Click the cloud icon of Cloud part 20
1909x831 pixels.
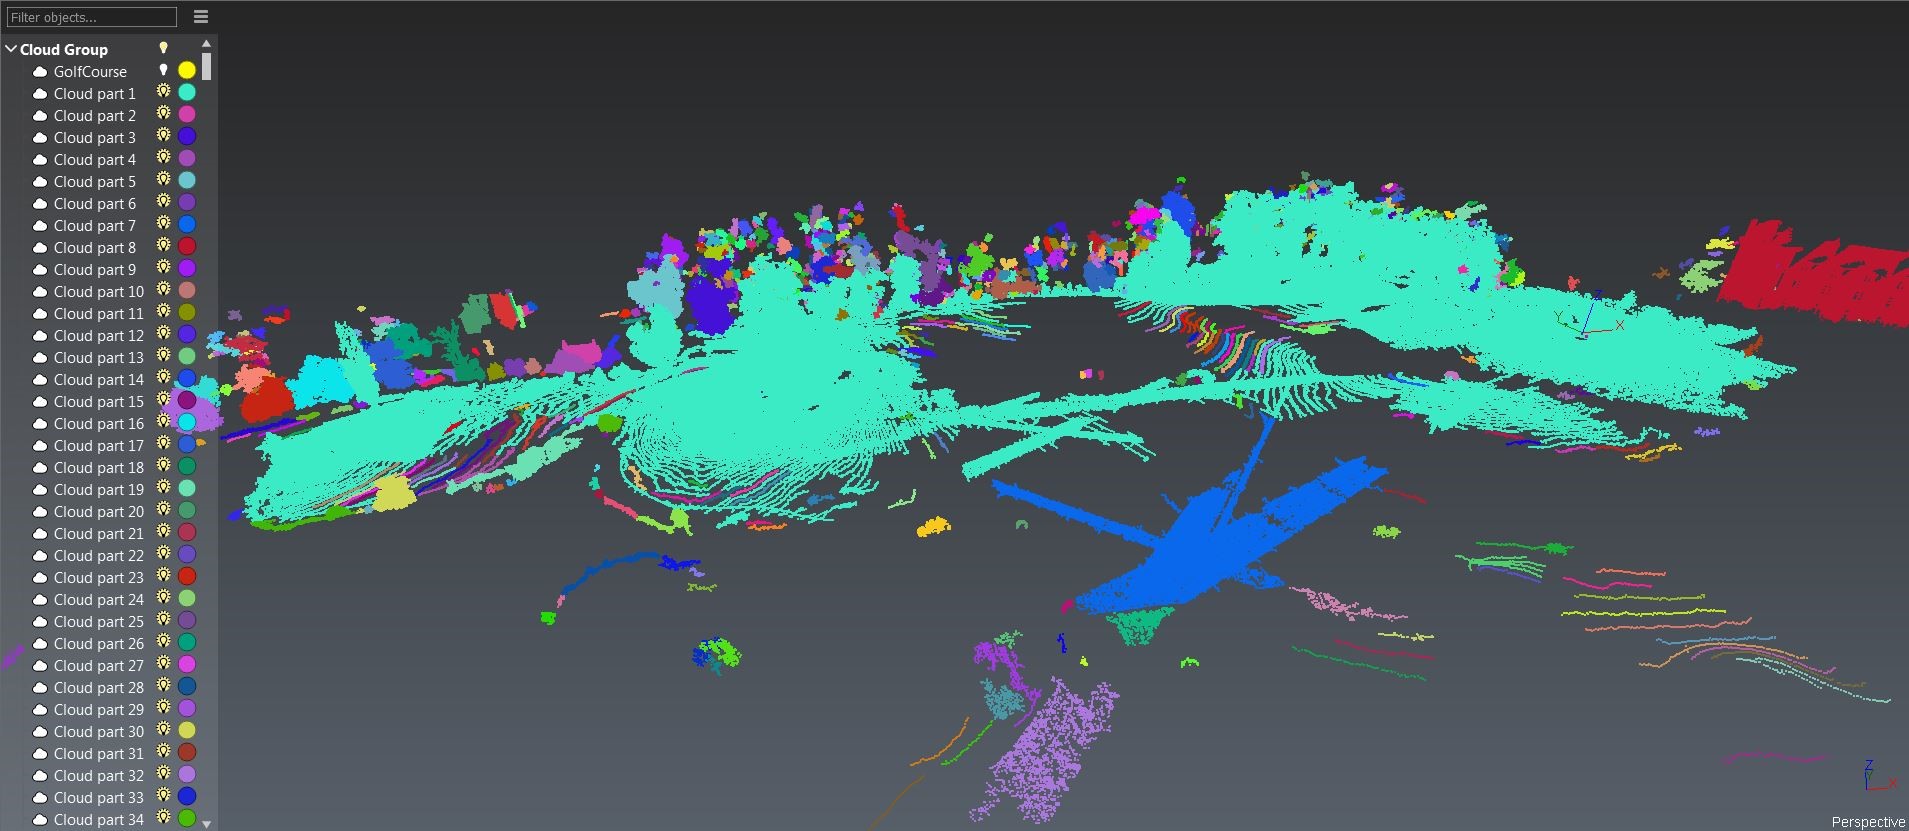point(40,512)
